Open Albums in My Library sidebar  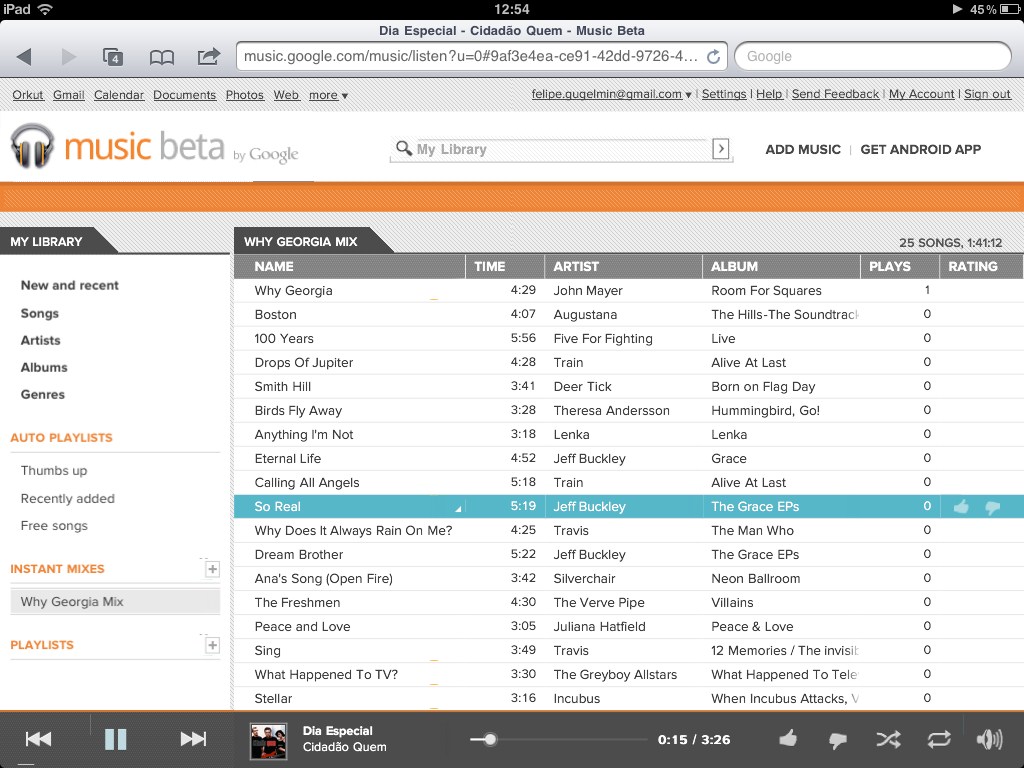(44, 367)
